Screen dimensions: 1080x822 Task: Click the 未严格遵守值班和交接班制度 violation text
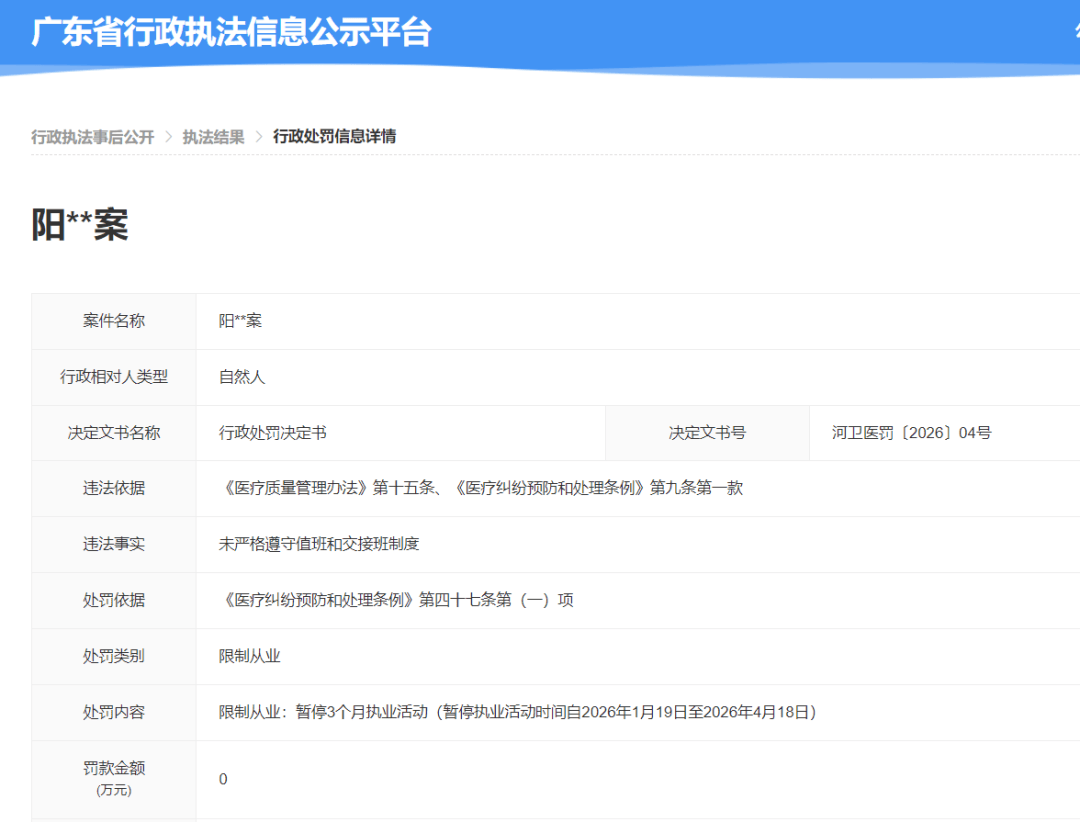click(319, 545)
